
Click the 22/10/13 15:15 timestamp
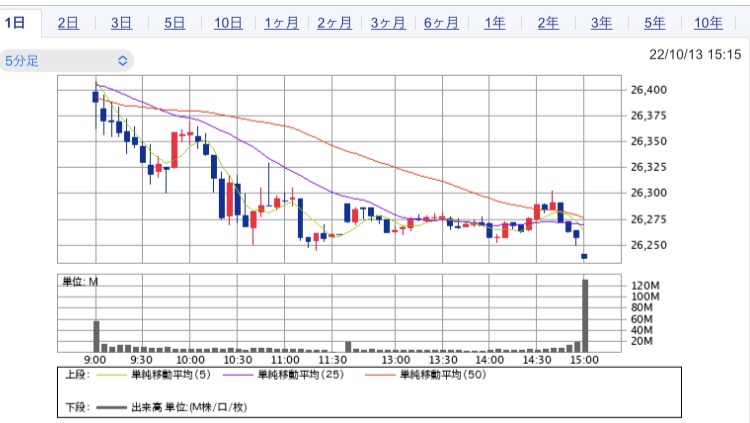695,55
